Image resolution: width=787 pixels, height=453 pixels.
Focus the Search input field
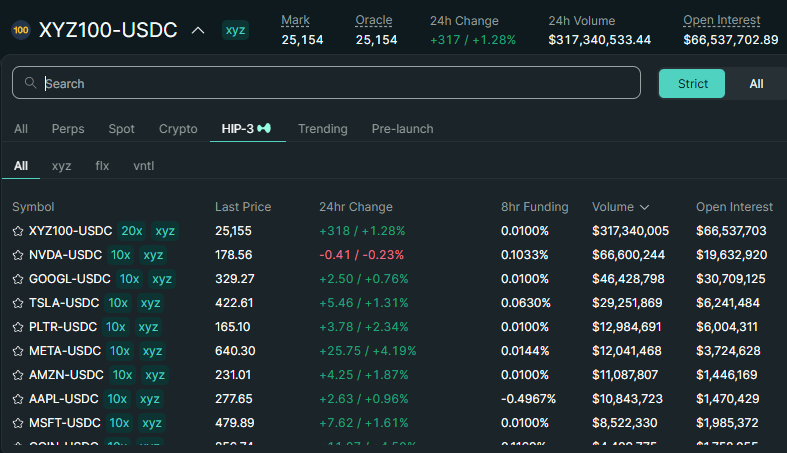[326, 83]
